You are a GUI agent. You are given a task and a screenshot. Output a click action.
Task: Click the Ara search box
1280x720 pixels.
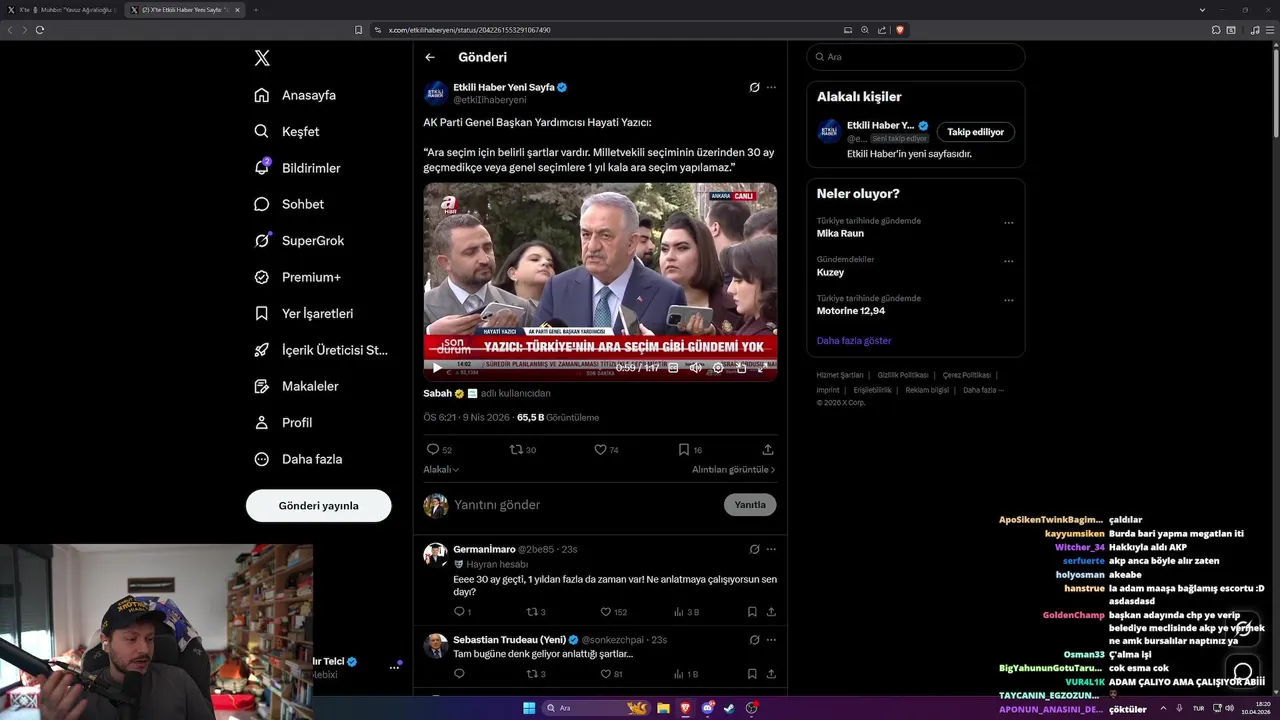point(916,57)
